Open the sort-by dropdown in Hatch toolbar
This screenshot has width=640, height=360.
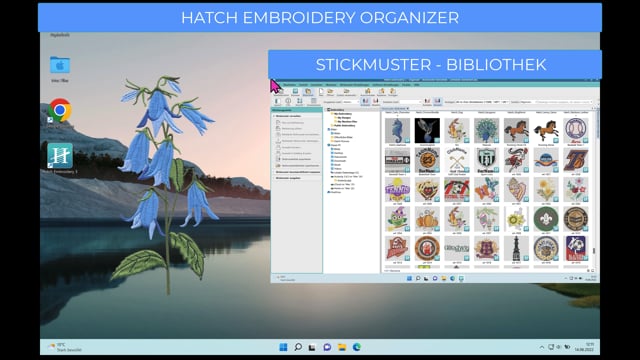[409, 102]
